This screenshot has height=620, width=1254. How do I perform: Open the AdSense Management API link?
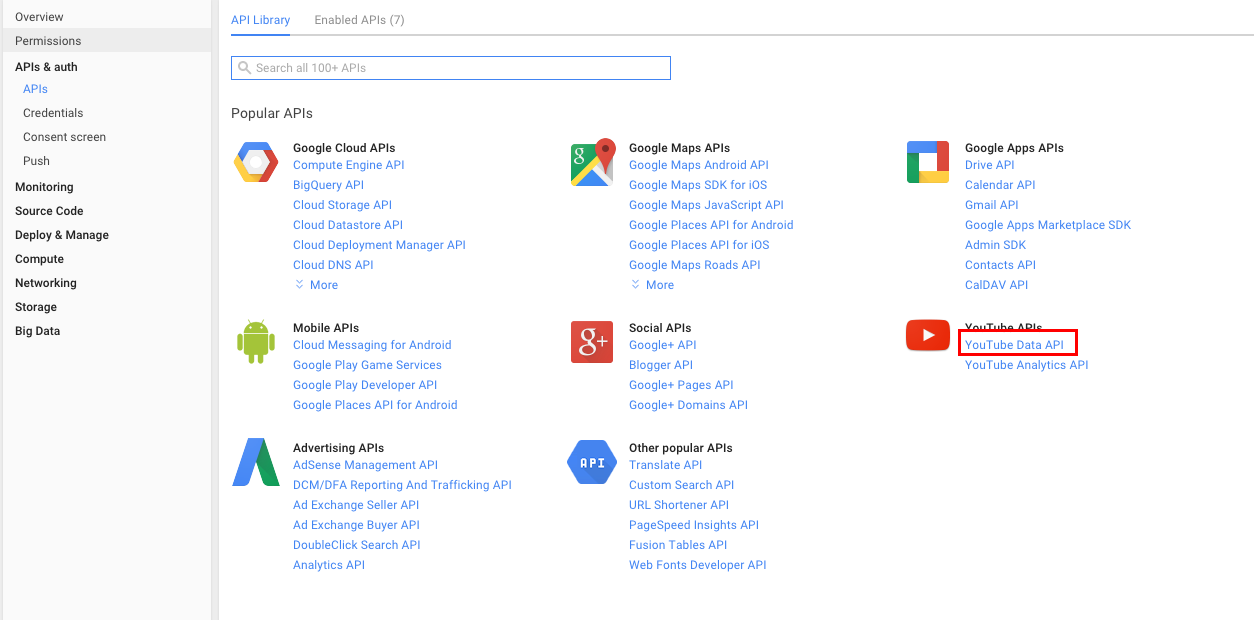point(365,465)
